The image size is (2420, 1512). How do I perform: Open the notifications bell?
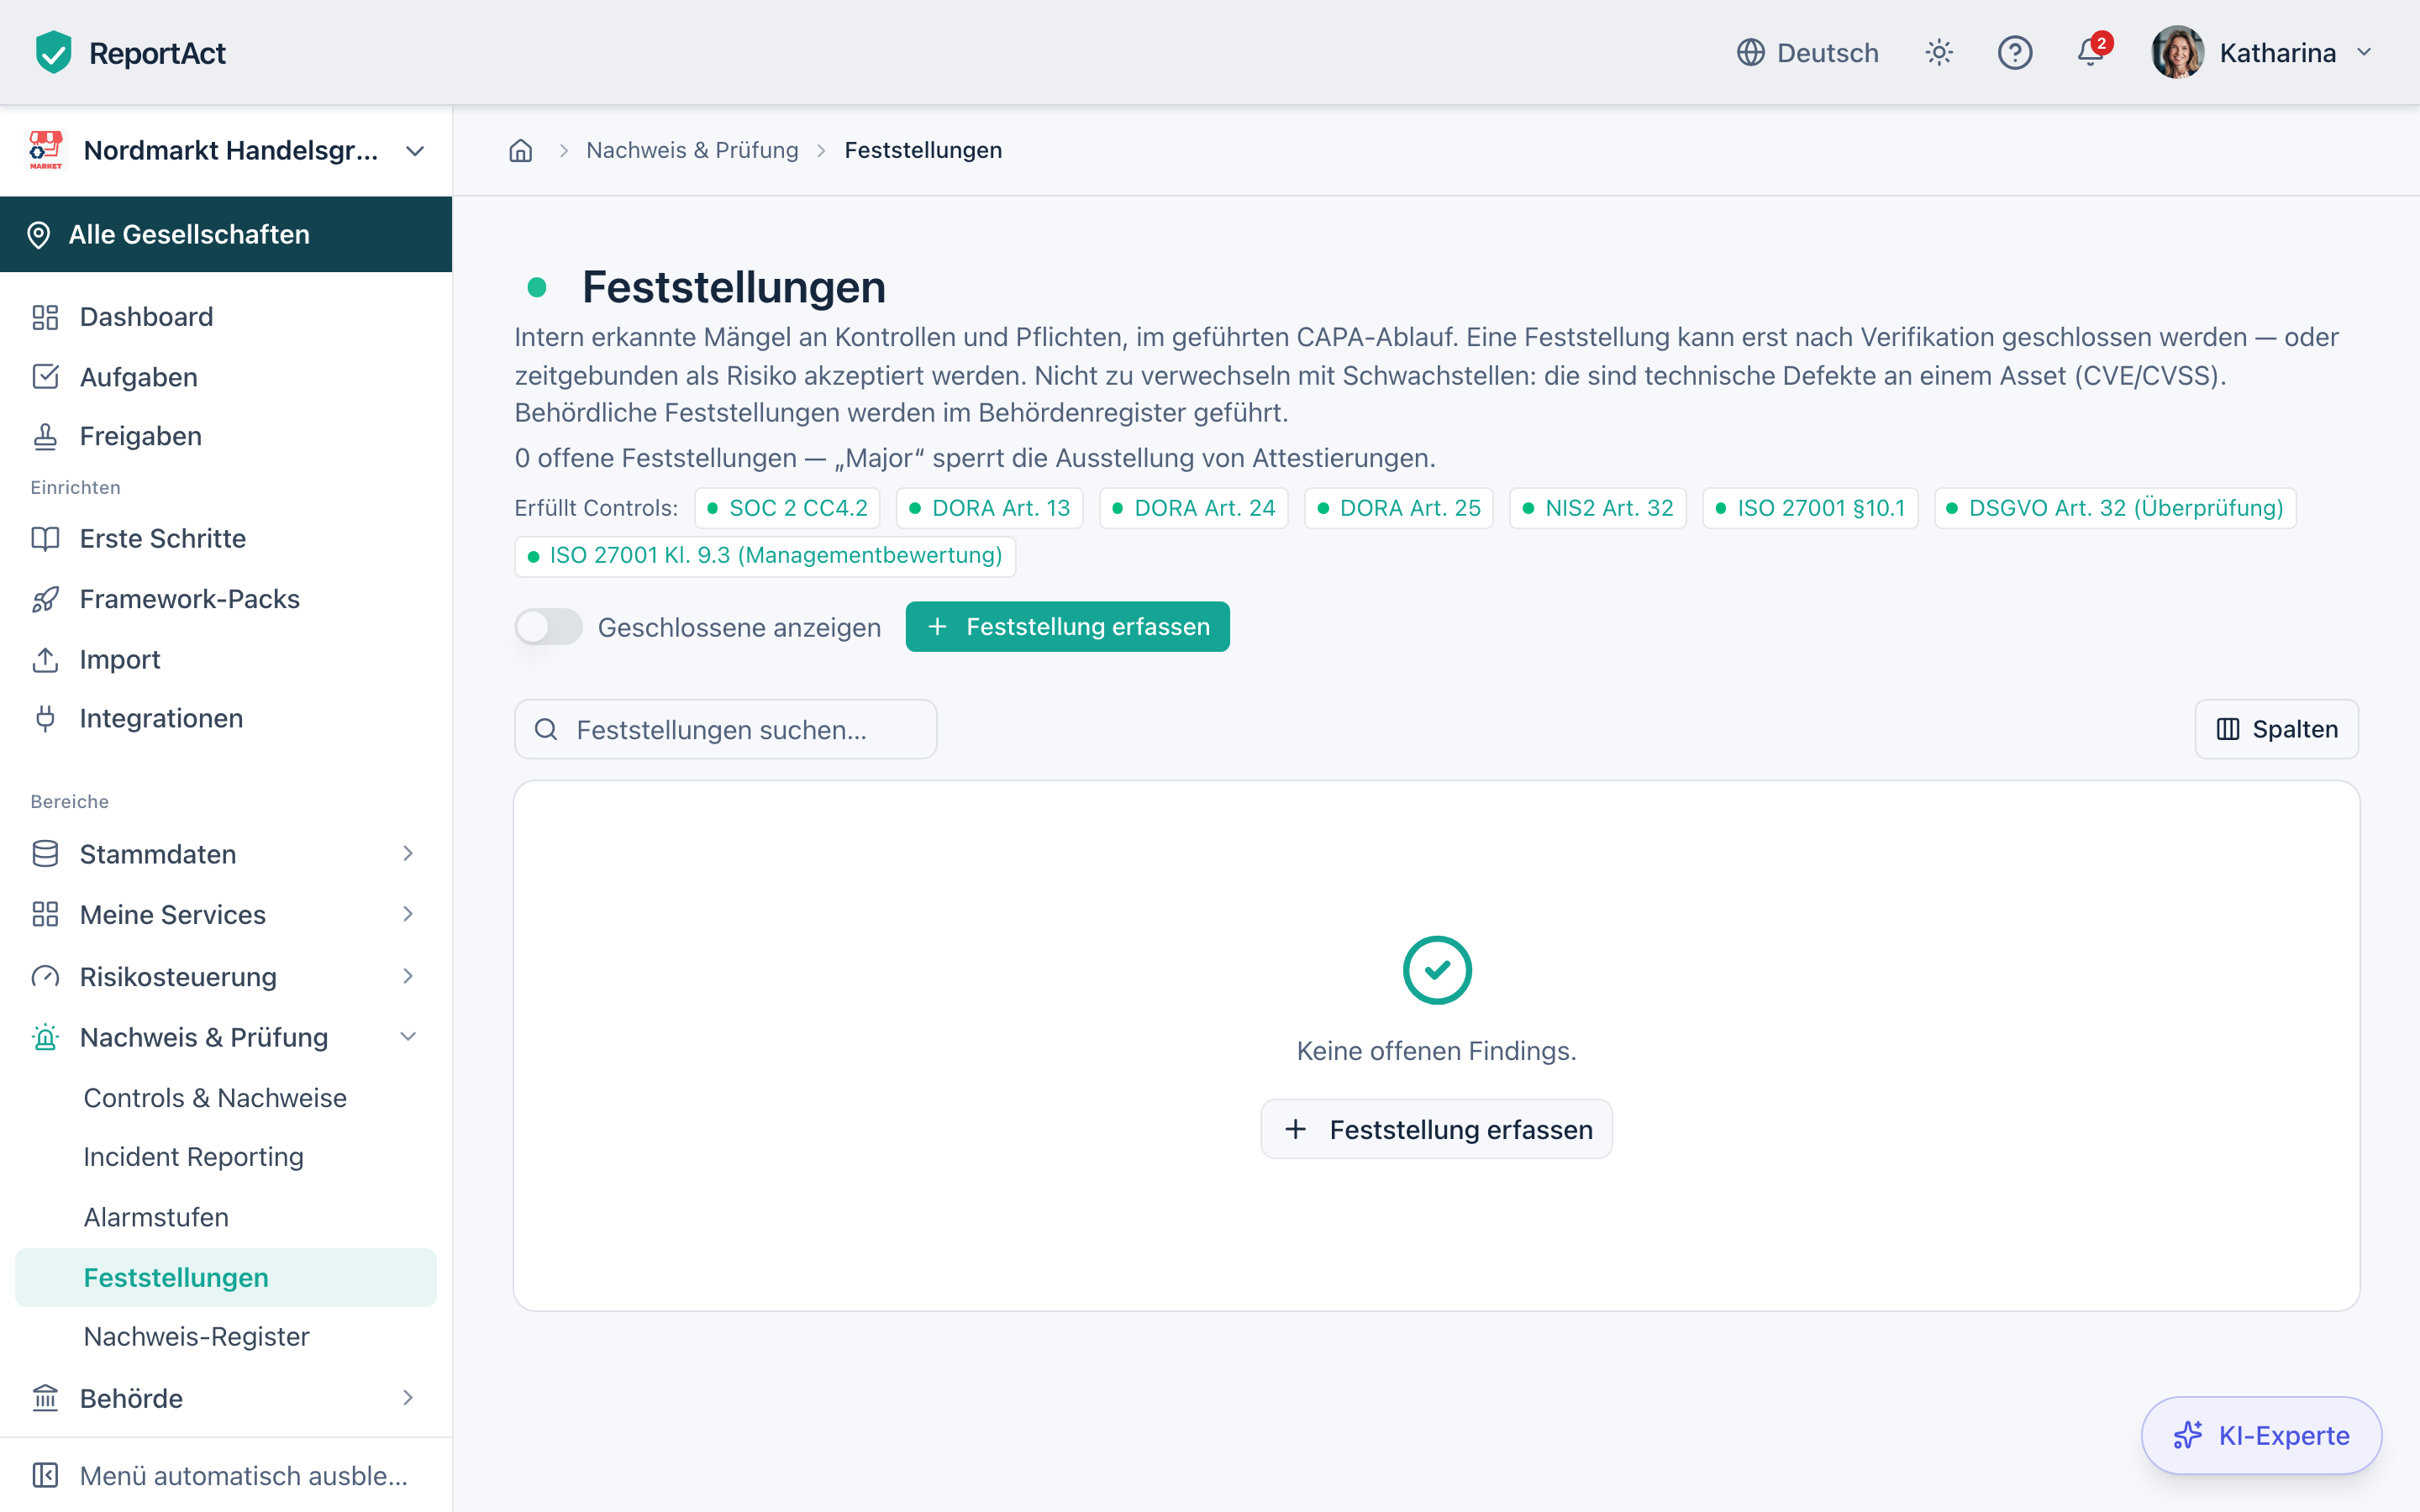coord(2091,52)
